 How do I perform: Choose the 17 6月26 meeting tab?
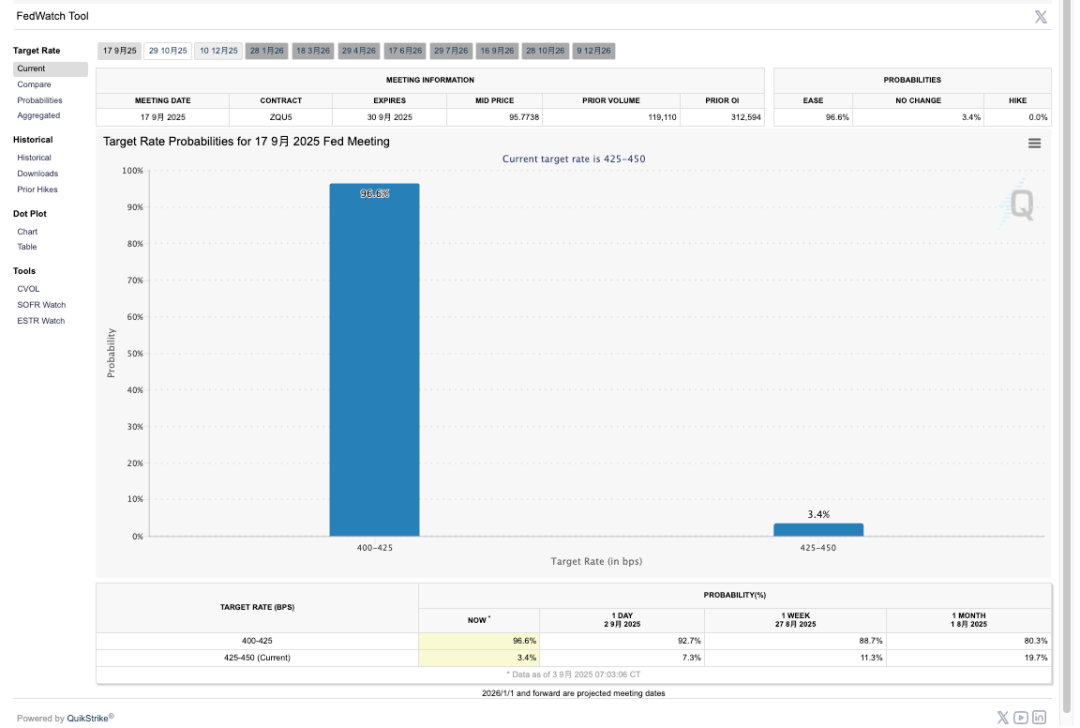pyautogui.click(x=405, y=51)
